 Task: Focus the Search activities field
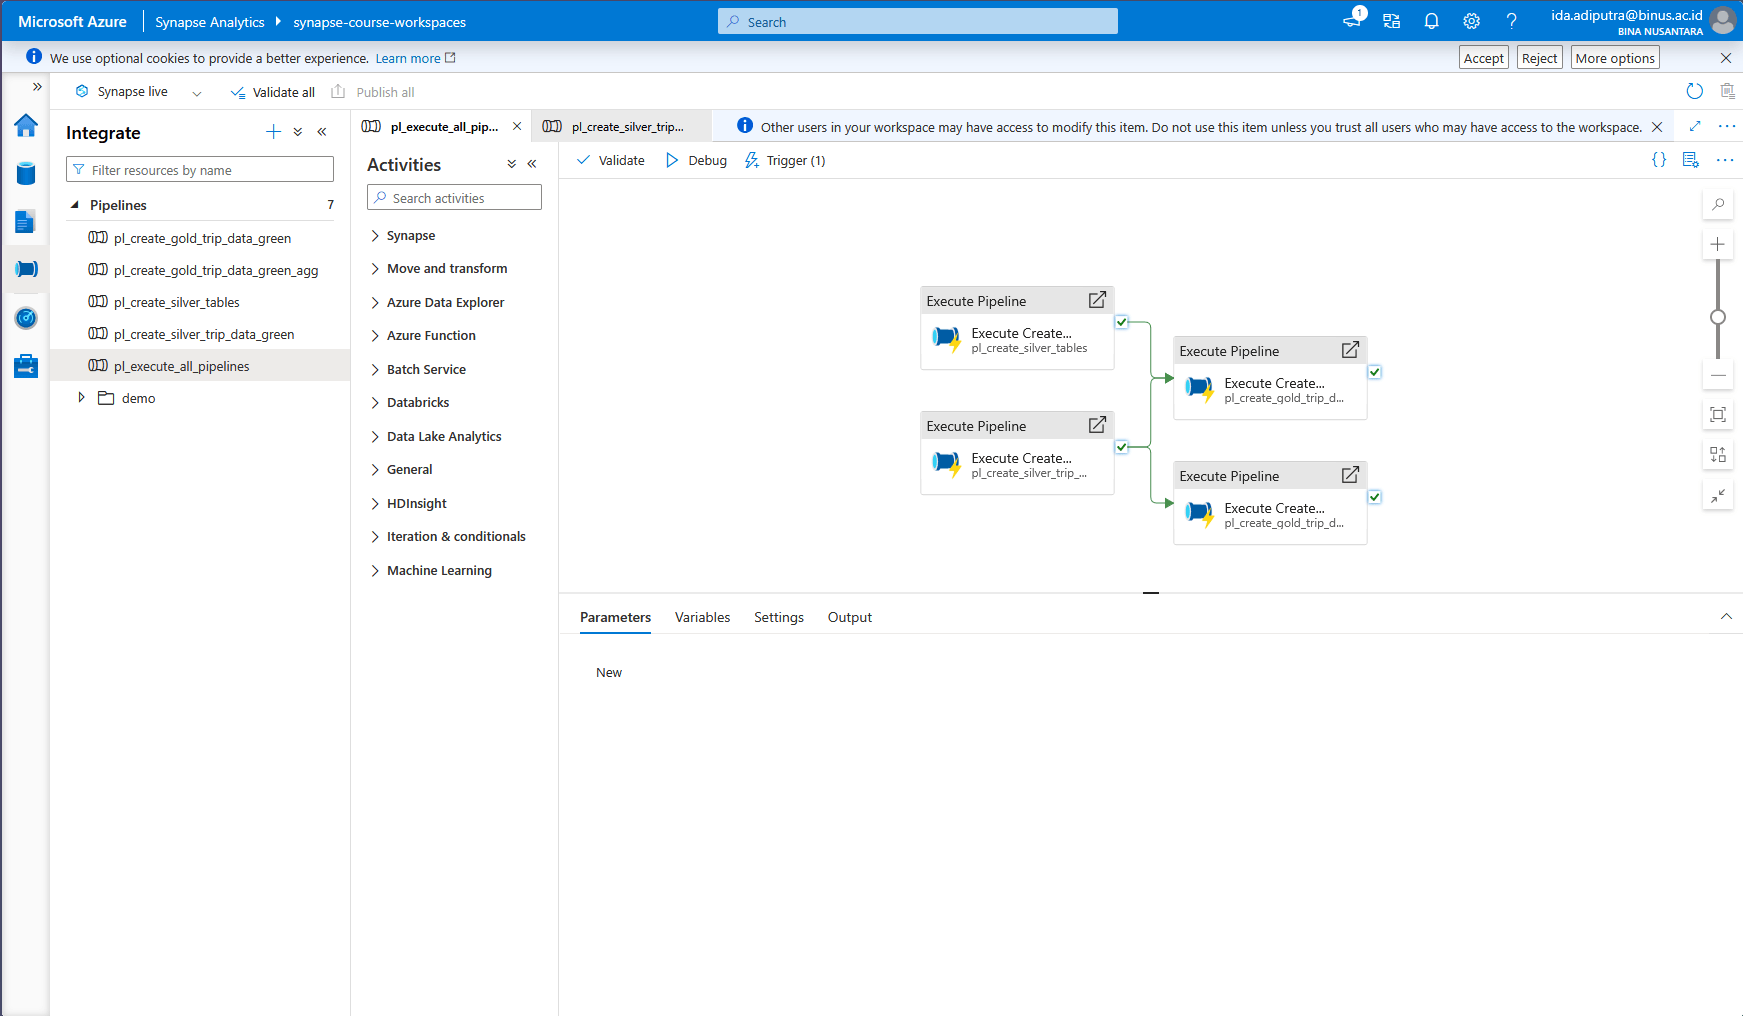point(454,198)
